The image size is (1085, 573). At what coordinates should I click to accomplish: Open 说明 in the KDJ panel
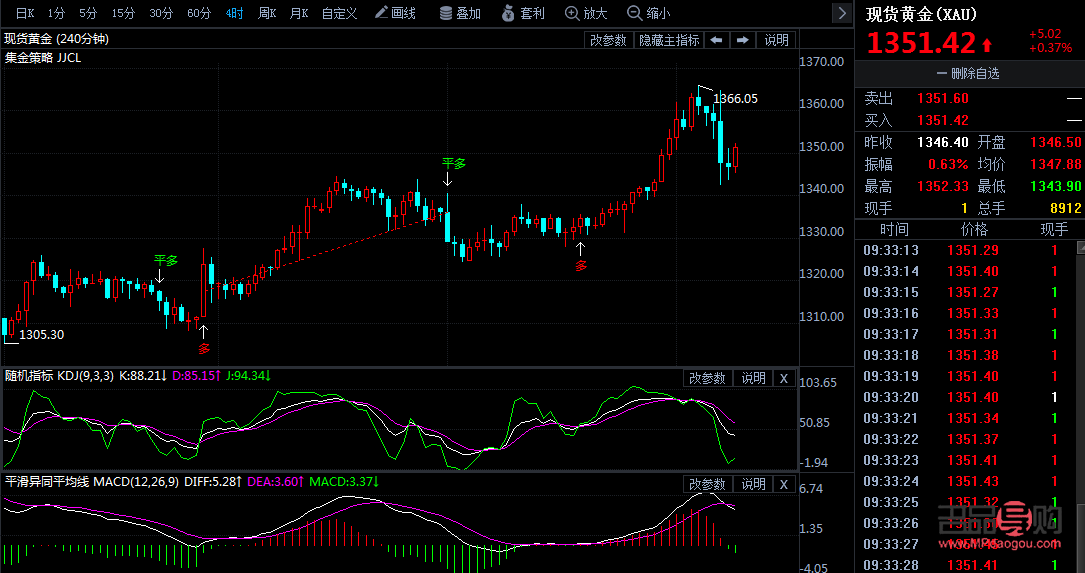click(754, 378)
